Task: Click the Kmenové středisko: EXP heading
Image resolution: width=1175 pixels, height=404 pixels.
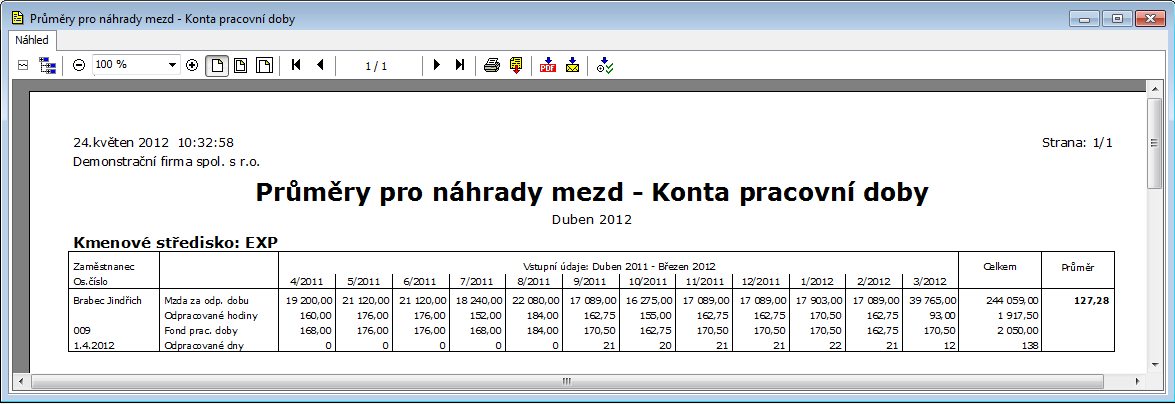Action: point(176,241)
